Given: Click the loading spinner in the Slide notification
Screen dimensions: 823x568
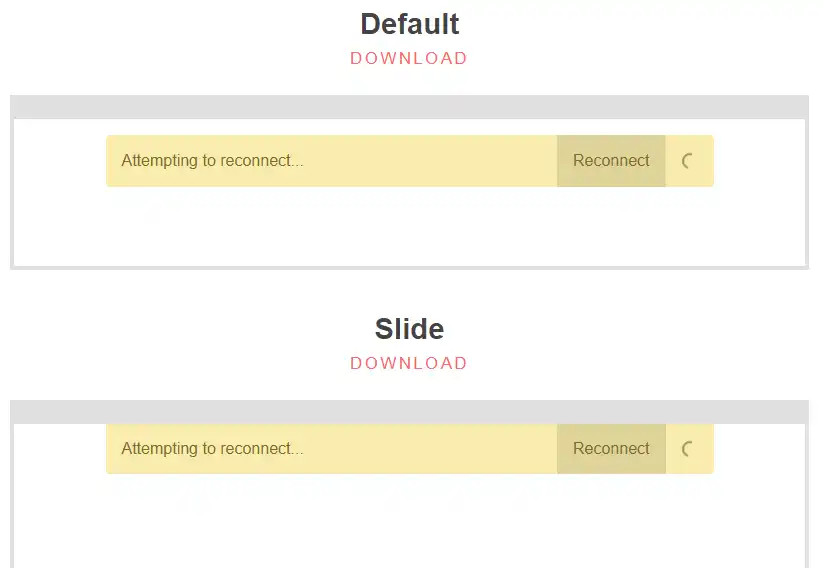Looking at the screenshot, I should pos(688,449).
